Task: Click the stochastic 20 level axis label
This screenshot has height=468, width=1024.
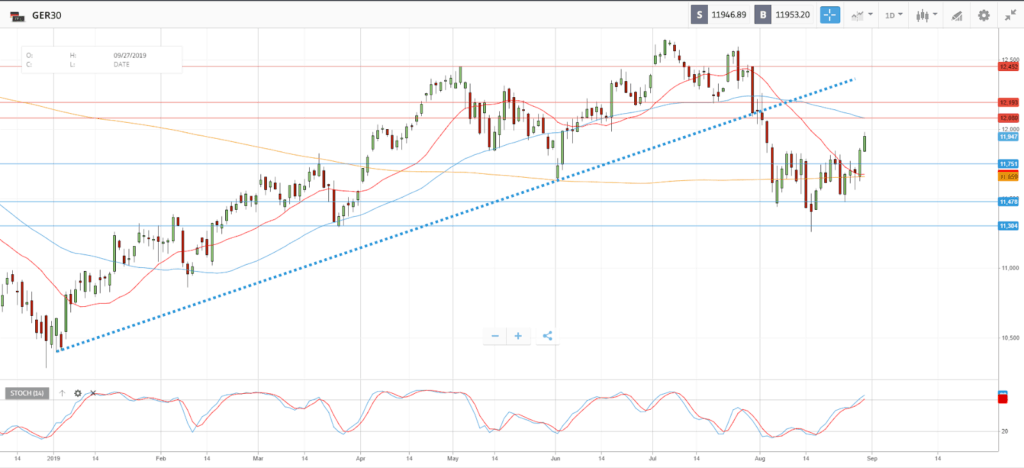Action: 1004,431
